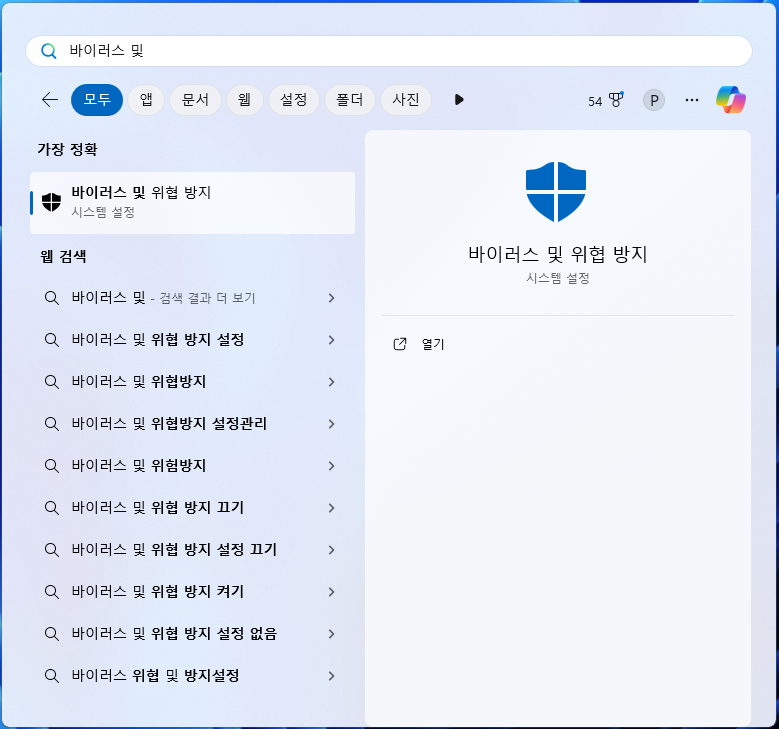The image size is (779, 729).
Task: Click search icon beside 바이러스 및 위협 방지 켜기
Action: pyautogui.click(x=52, y=592)
